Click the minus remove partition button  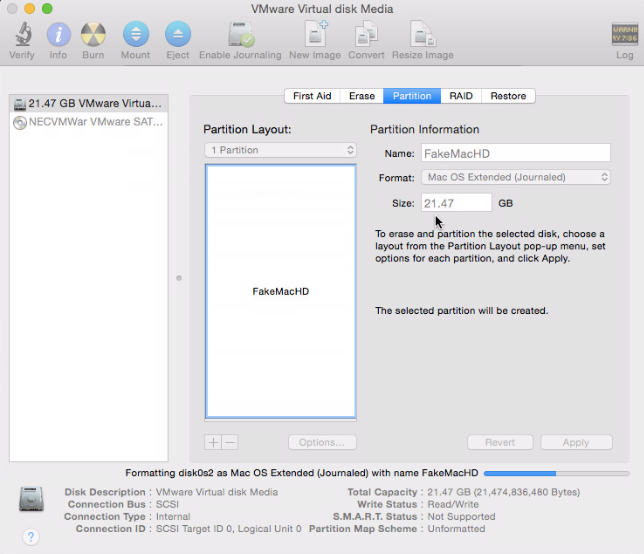coord(230,442)
